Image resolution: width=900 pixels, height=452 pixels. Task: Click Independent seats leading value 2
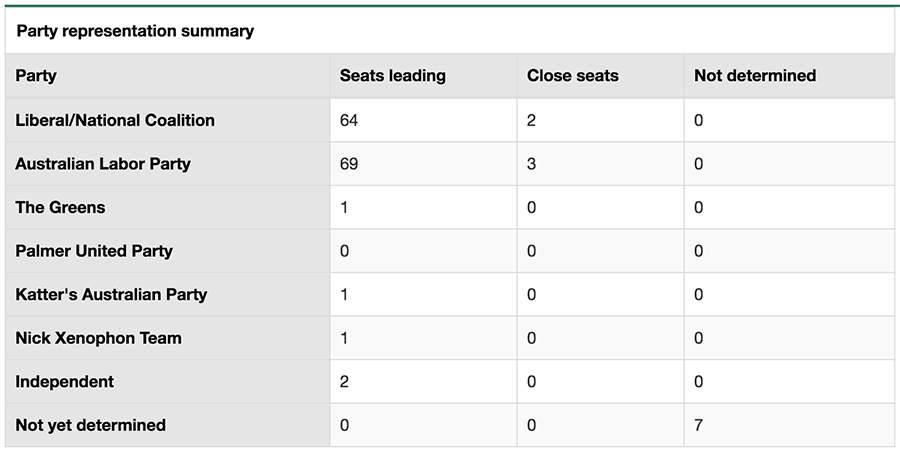(344, 382)
